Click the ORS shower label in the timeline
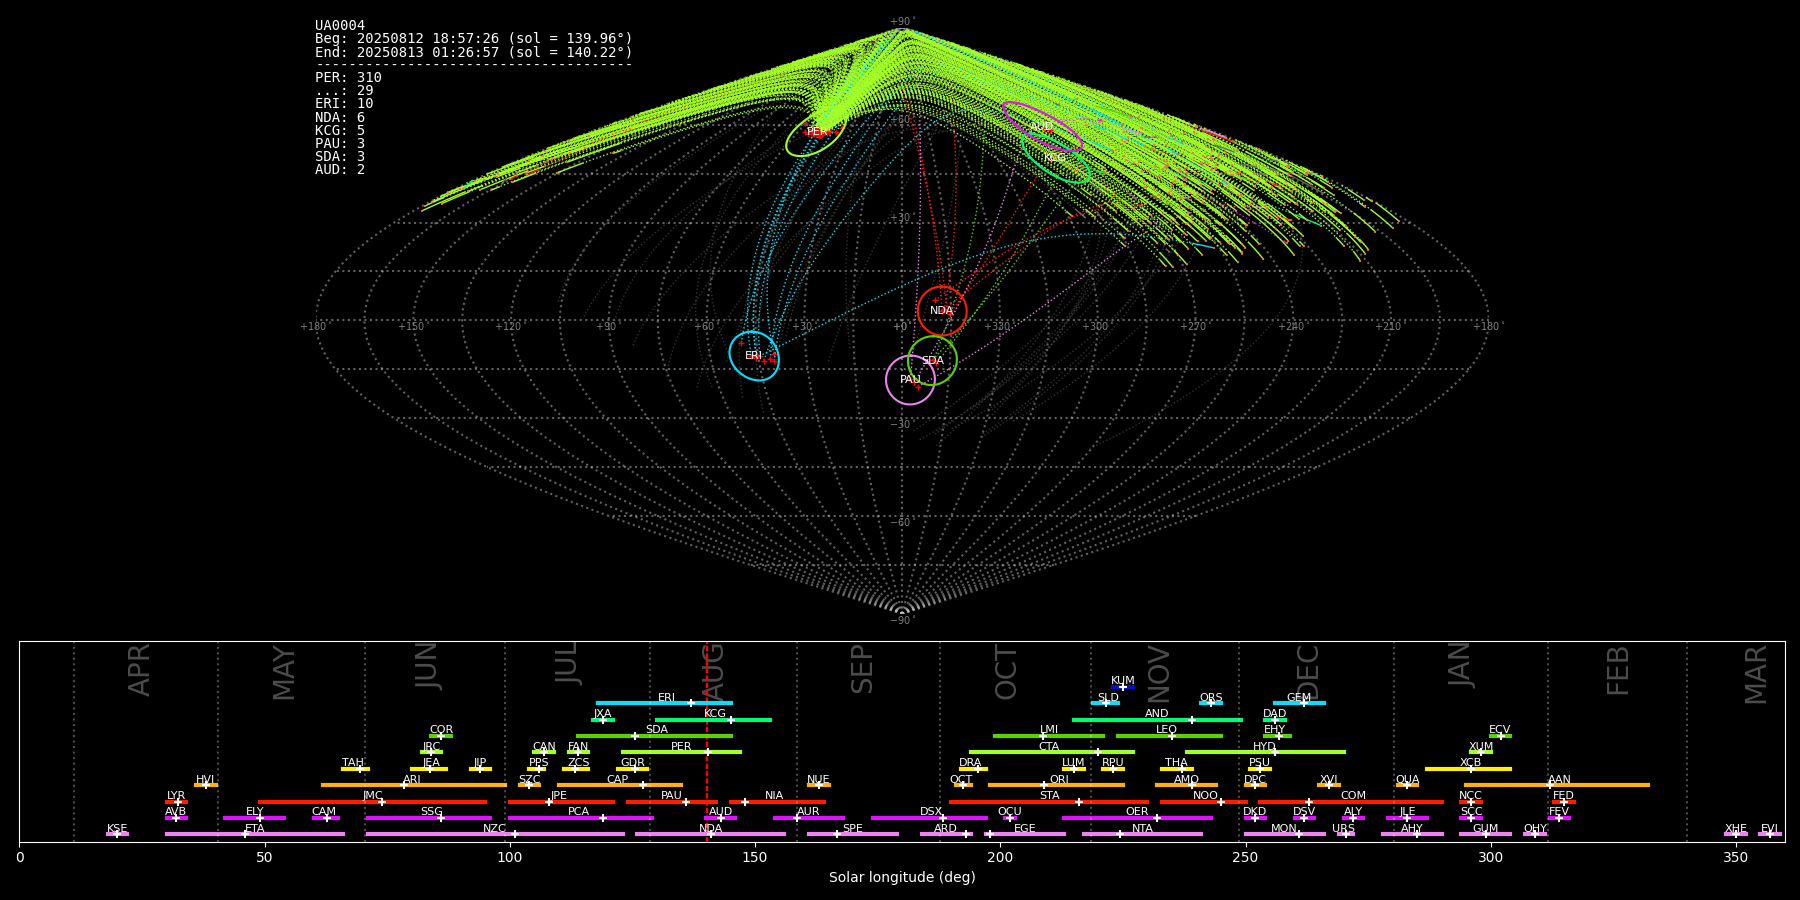This screenshot has height=900, width=1800. [x=1211, y=697]
